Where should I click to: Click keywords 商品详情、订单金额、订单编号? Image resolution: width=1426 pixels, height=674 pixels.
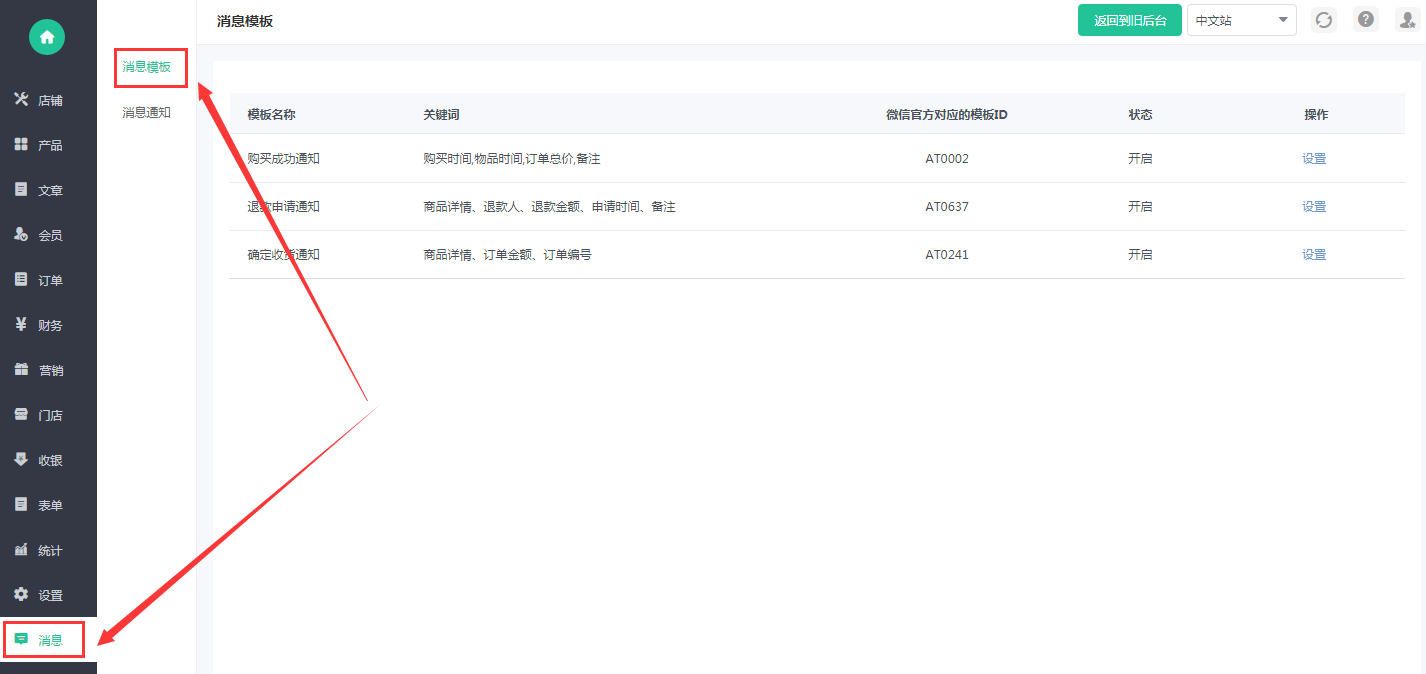507,254
